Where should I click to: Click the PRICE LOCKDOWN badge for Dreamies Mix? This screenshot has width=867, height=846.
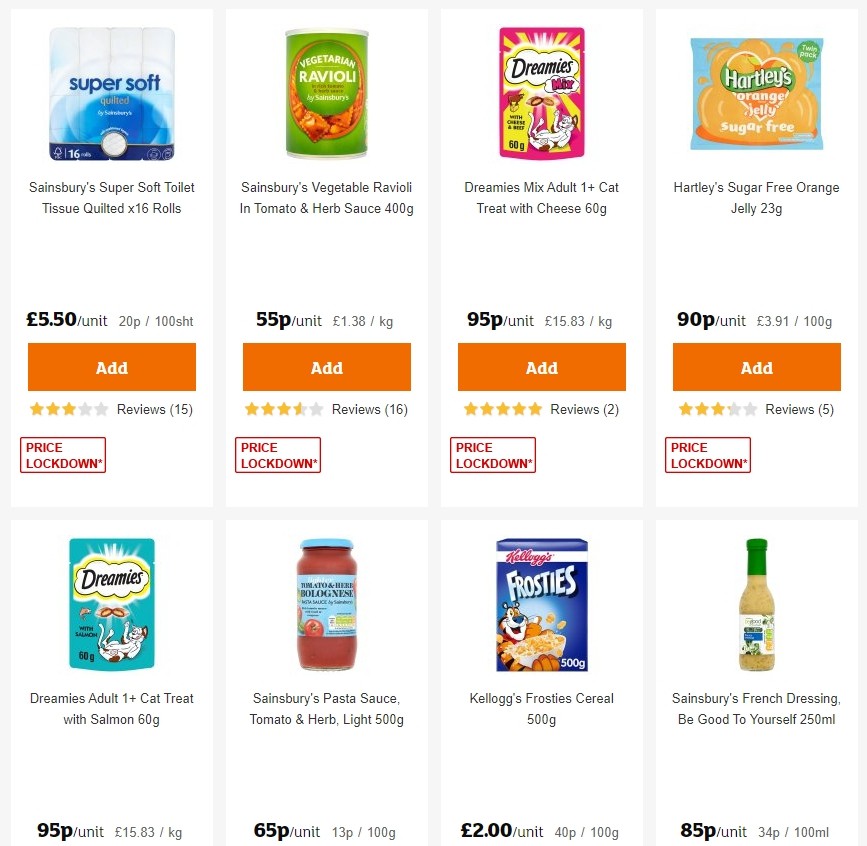point(493,454)
